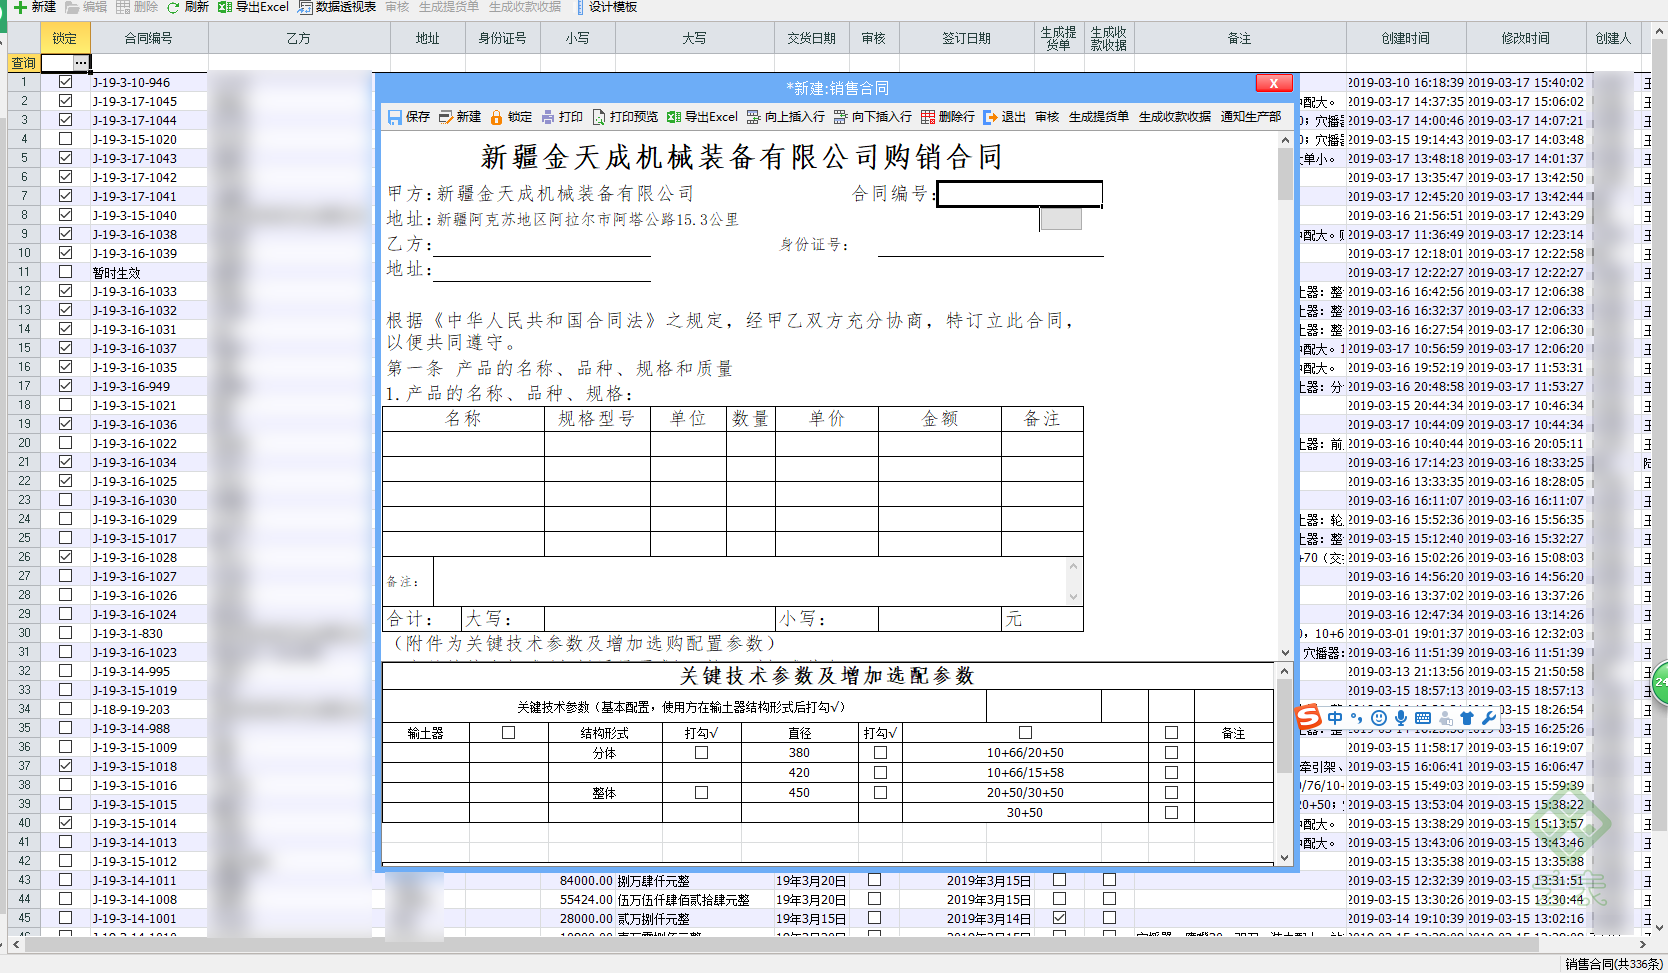The width and height of the screenshot is (1668, 973).
Task: Click the Sogou microphone voice input icon
Action: (1401, 718)
